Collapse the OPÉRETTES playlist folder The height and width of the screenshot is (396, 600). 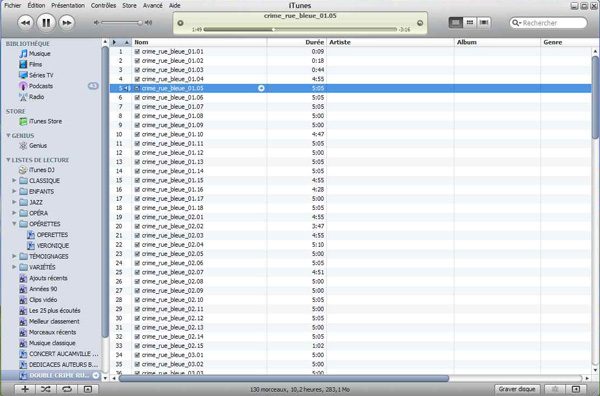click(x=14, y=223)
